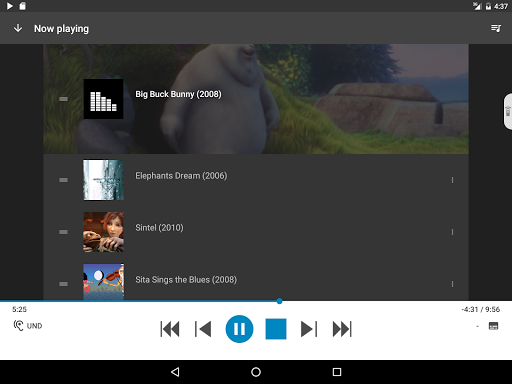
Task: Skip to the next playlist item
Action: point(342,329)
